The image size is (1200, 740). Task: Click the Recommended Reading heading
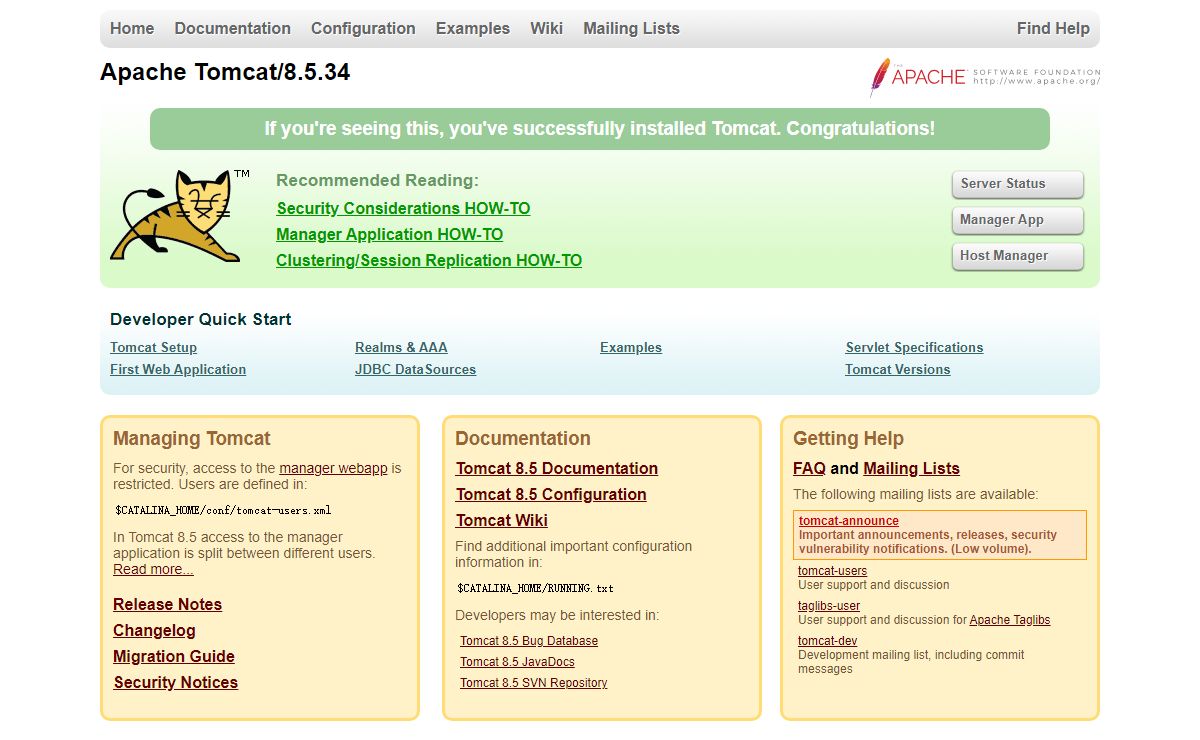(x=378, y=180)
